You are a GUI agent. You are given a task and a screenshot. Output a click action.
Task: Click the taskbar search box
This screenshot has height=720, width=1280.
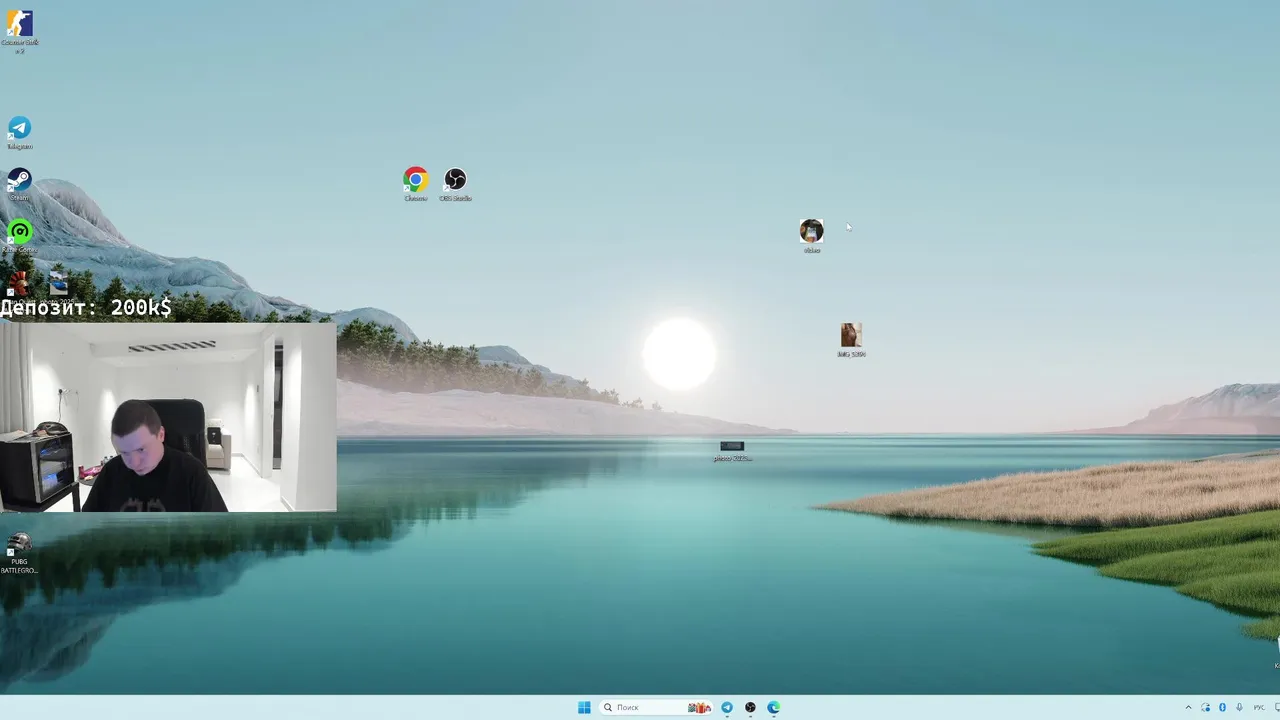click(656, 707)
